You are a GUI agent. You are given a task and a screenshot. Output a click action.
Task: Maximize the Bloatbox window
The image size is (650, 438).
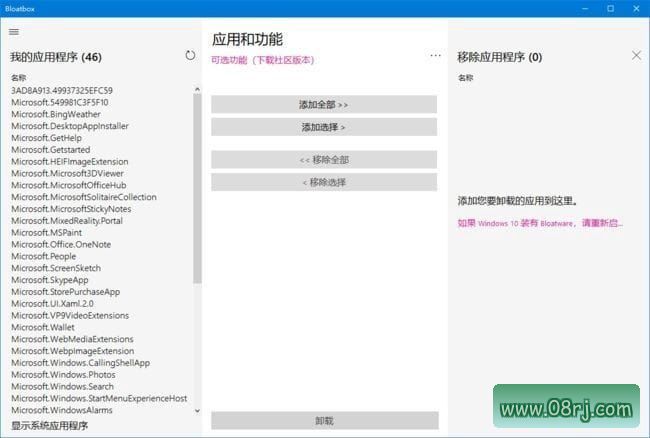click(611, 8)
